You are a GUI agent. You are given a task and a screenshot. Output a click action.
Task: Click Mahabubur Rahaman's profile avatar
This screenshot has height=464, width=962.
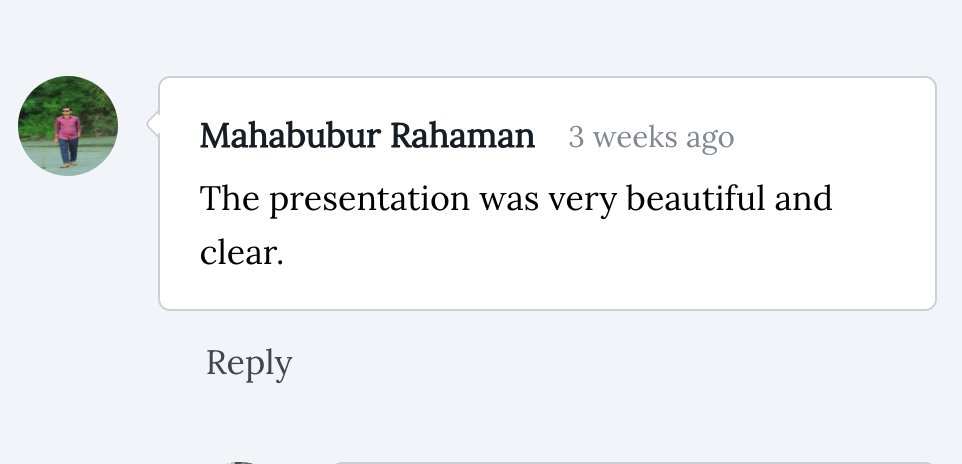[68, 126]
